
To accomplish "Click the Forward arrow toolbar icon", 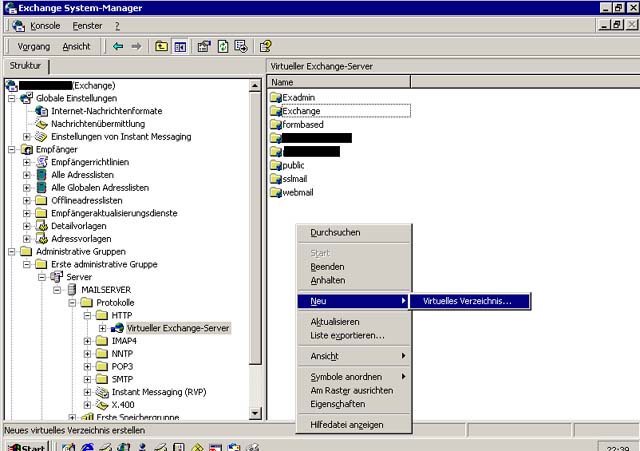I will pos(136,47).
